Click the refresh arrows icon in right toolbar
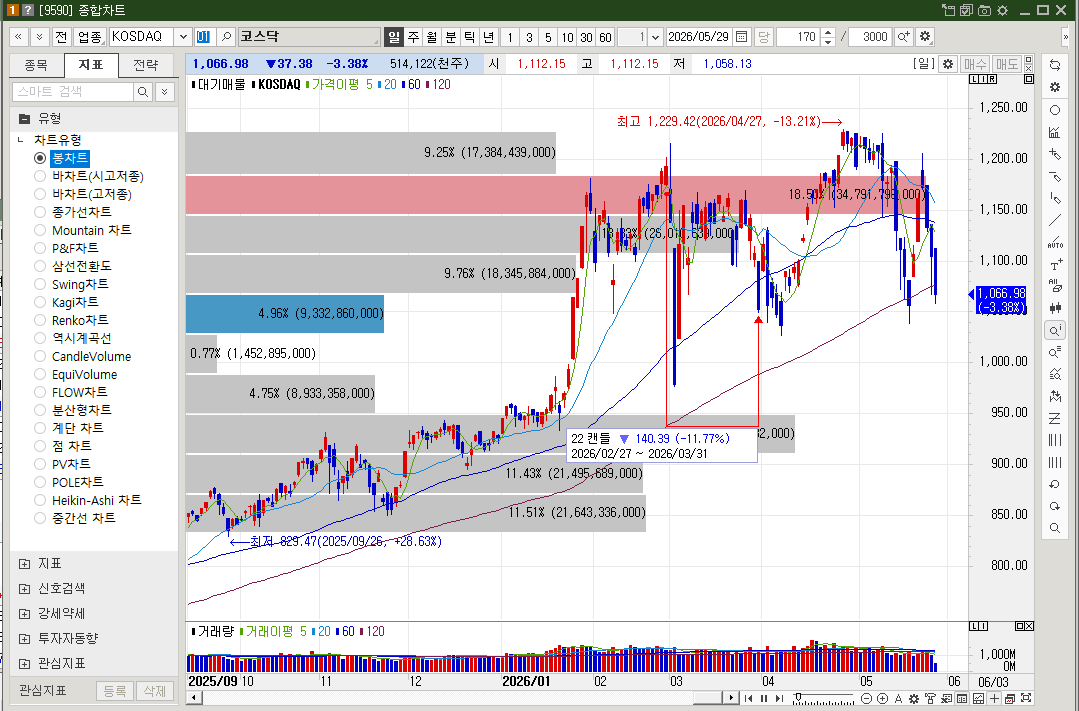This screenshot has height=711, width=1079. [1054, 65]
